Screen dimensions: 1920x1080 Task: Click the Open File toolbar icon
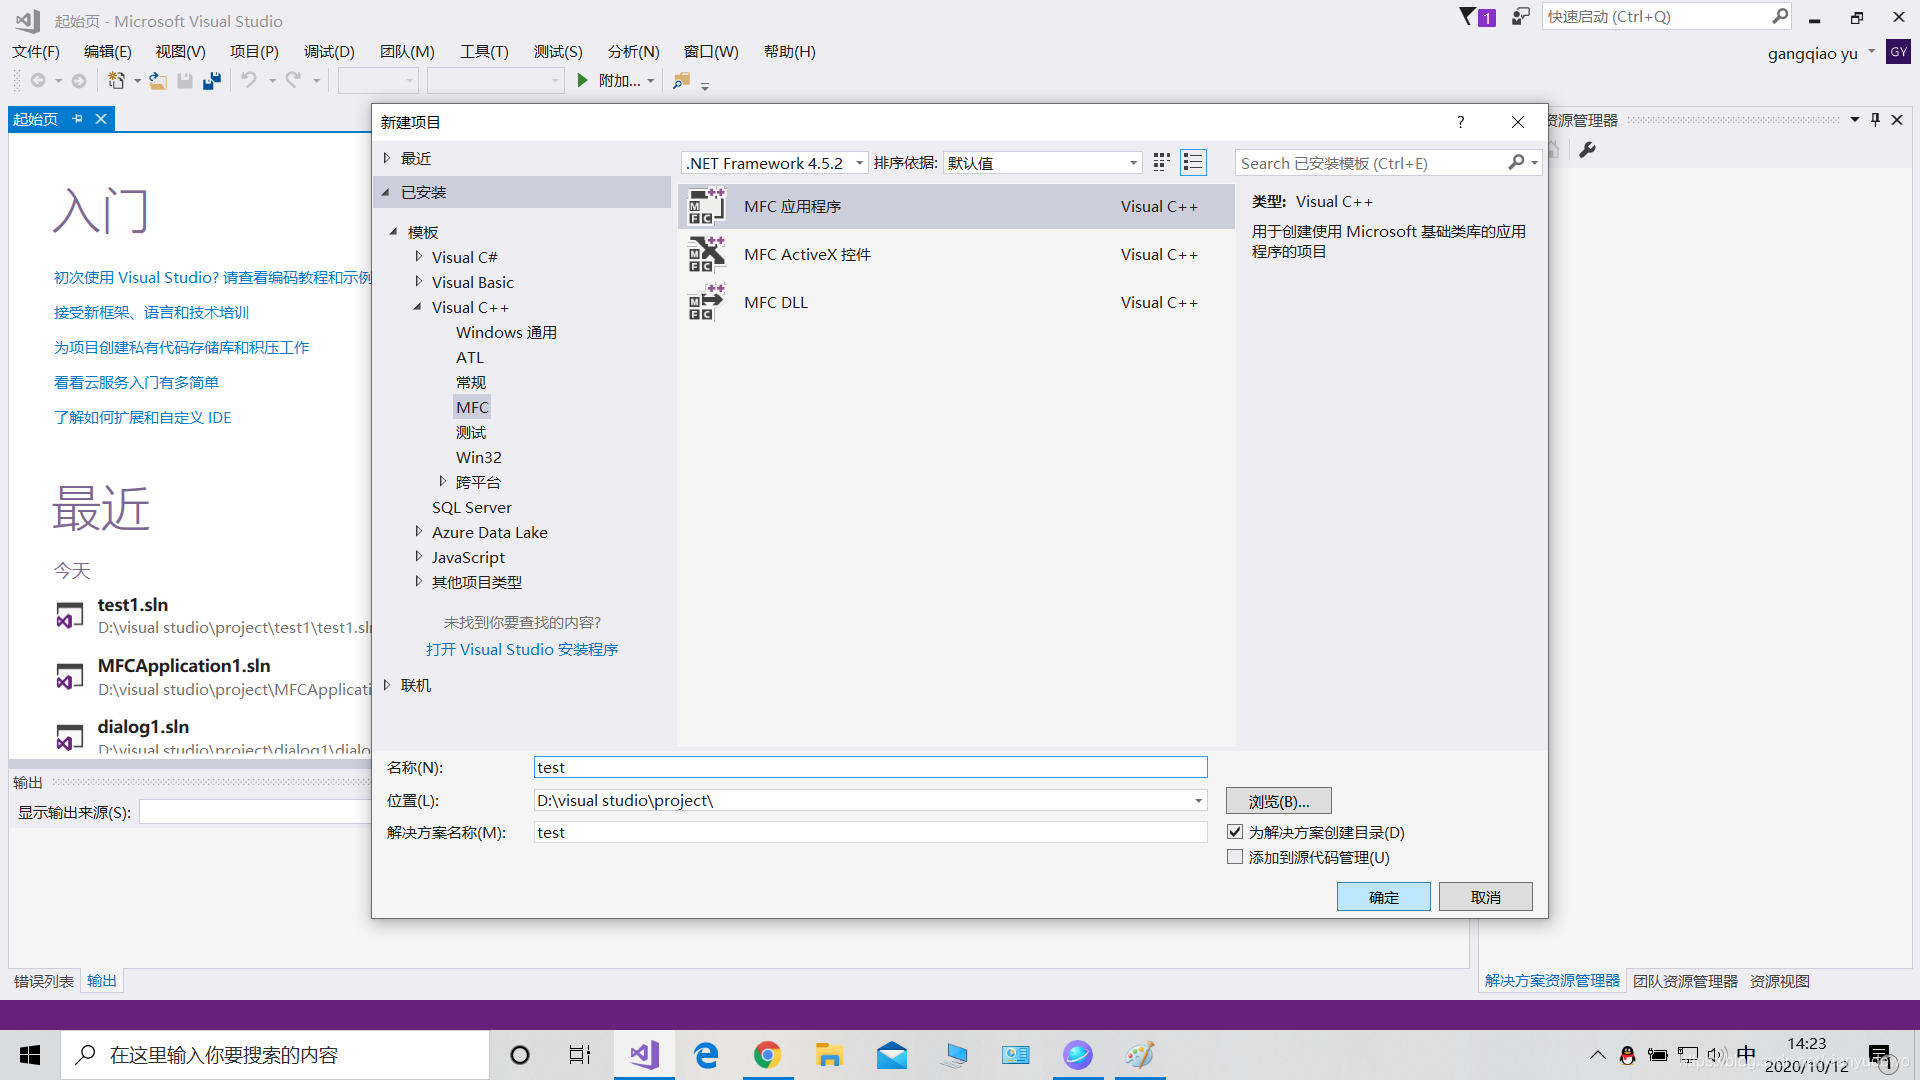click(158, 81)
